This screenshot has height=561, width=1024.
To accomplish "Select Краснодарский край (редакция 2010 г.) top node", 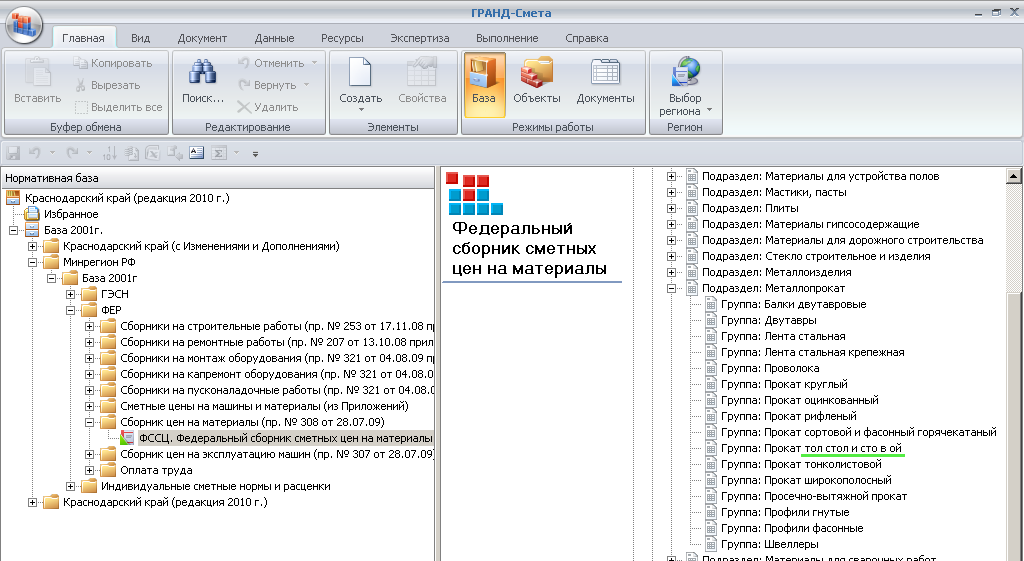I will coord(127,198).
